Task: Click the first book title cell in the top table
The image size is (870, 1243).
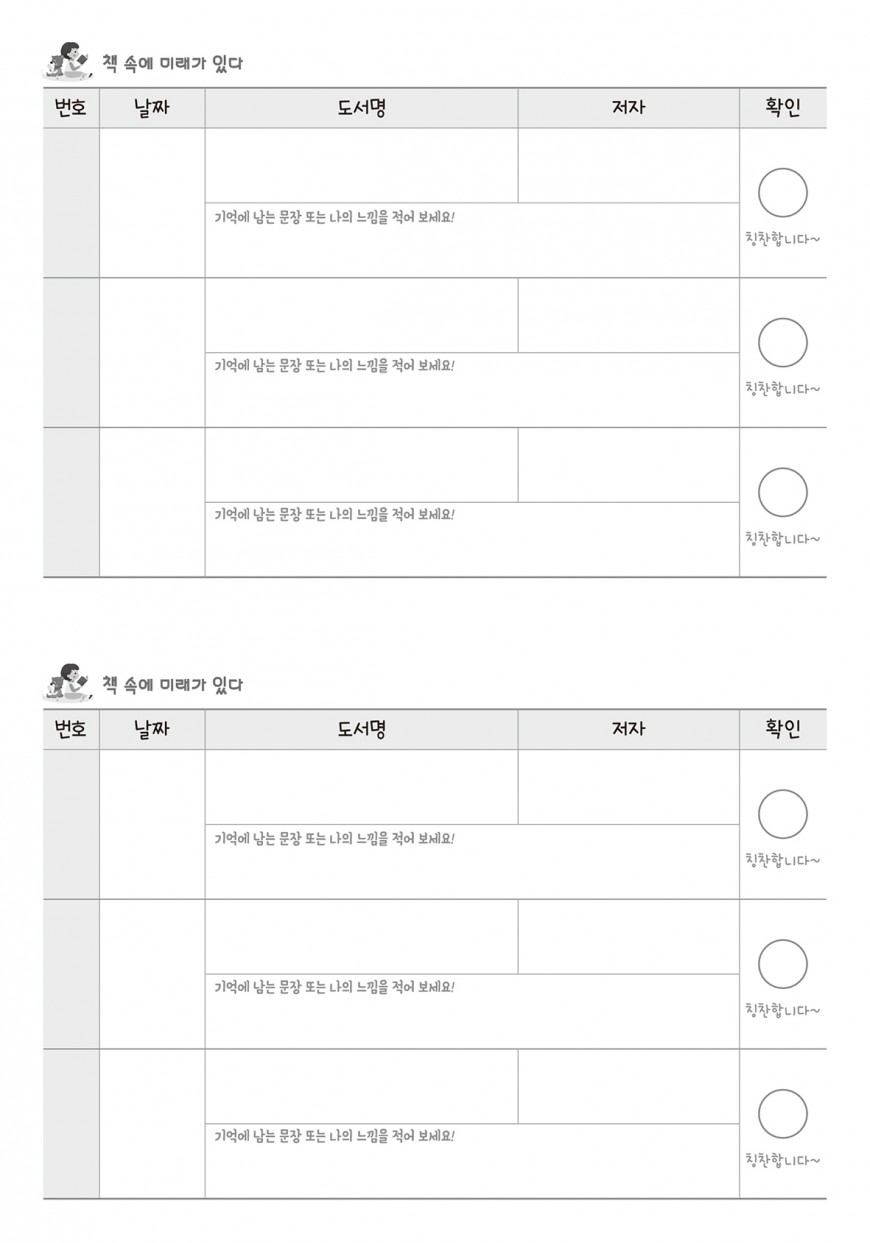Action: [x=362, y=165]
